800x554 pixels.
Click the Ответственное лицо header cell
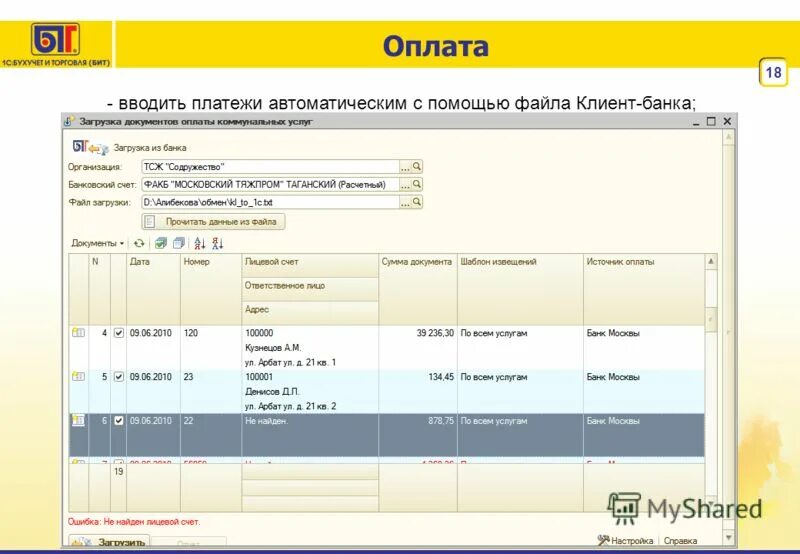[310, 289]
